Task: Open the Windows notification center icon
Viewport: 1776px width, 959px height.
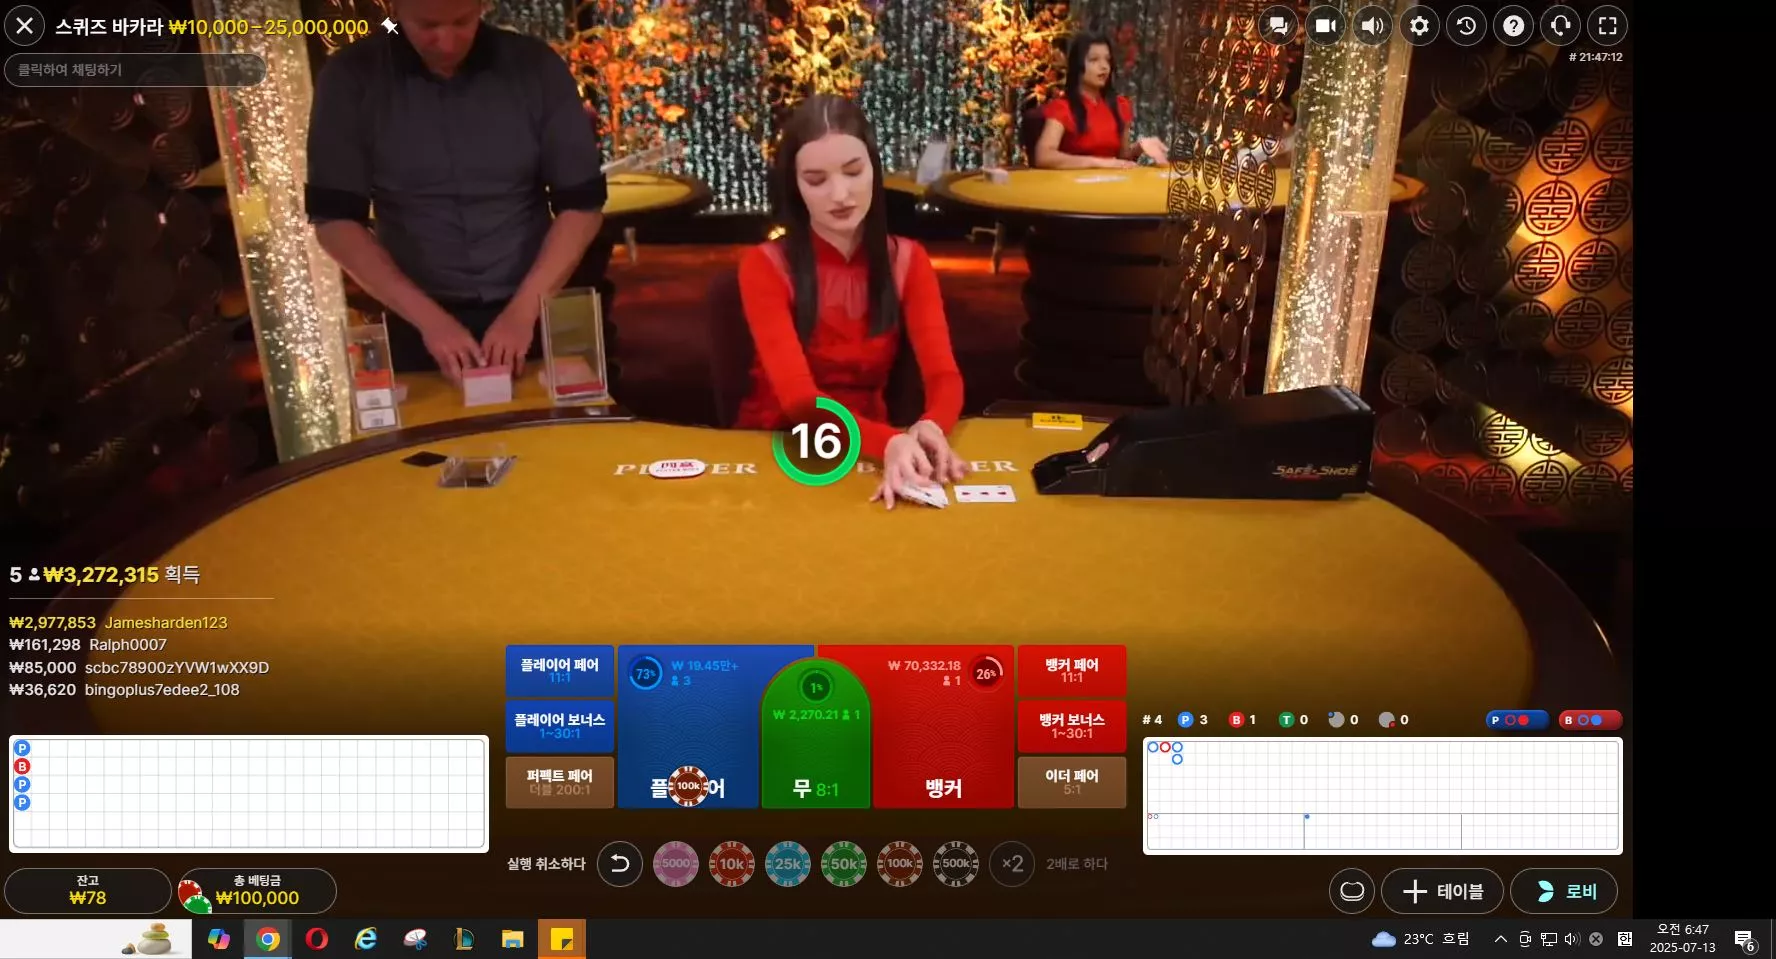Action: point(1745,940)
